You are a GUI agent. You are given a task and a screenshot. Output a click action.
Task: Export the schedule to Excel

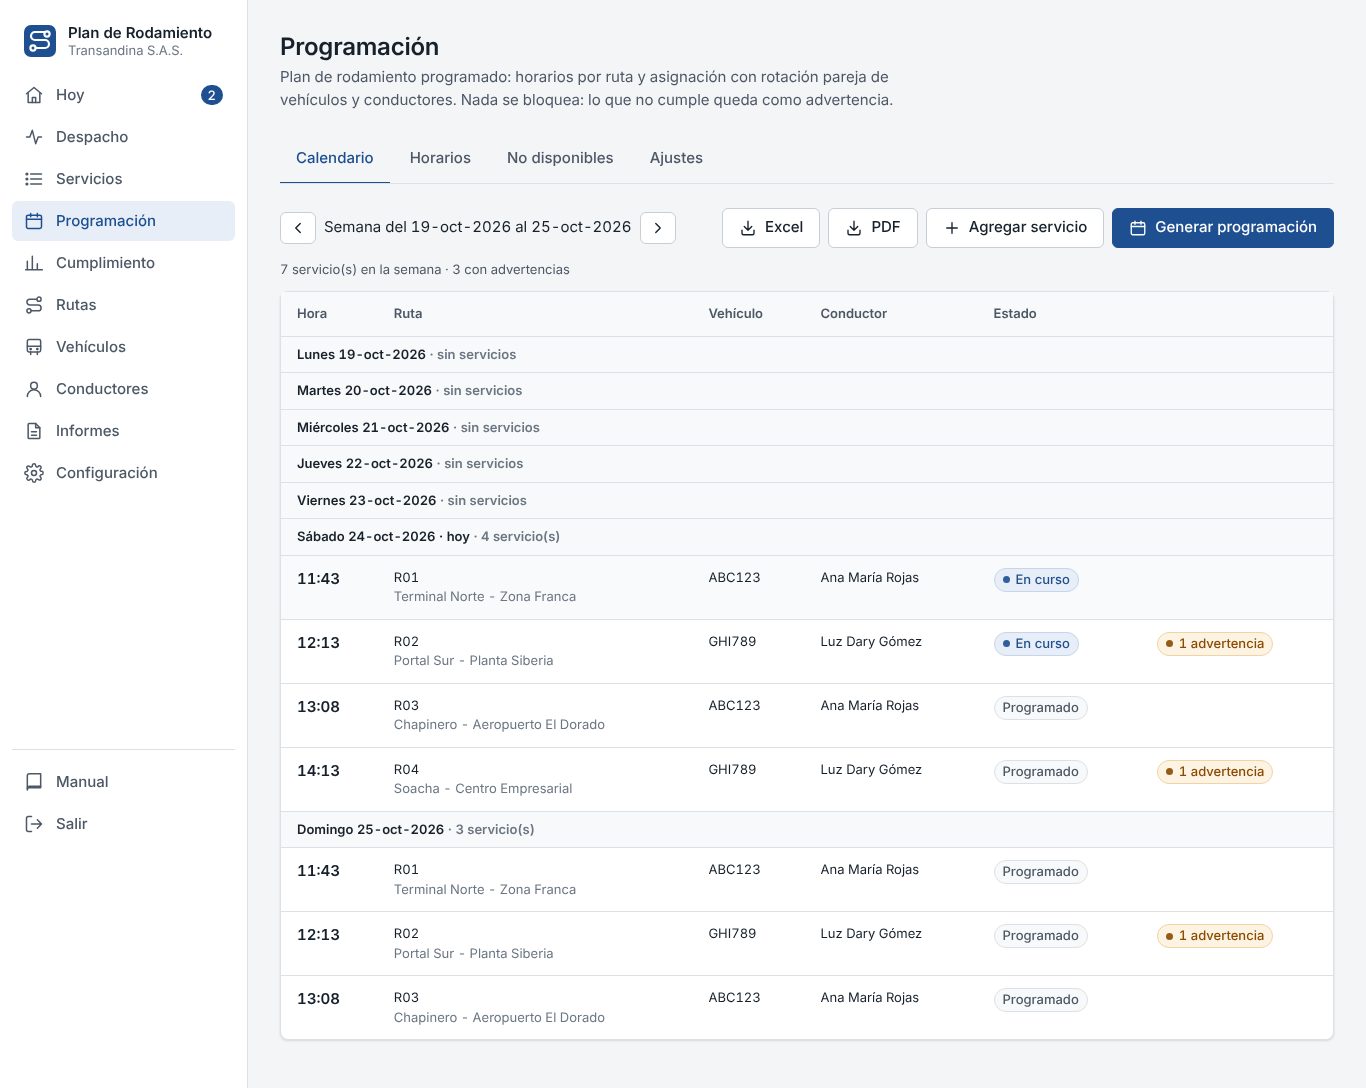(771, 228)
